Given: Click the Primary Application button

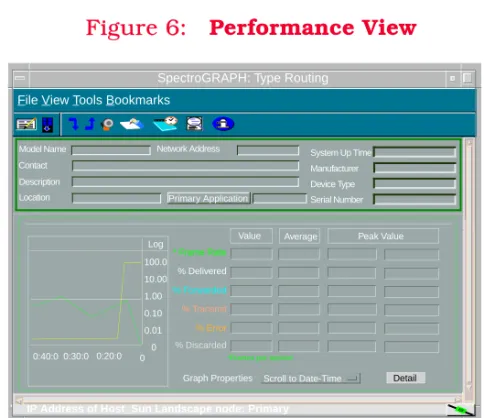Looking at the screenshot, I should point(208,198).
